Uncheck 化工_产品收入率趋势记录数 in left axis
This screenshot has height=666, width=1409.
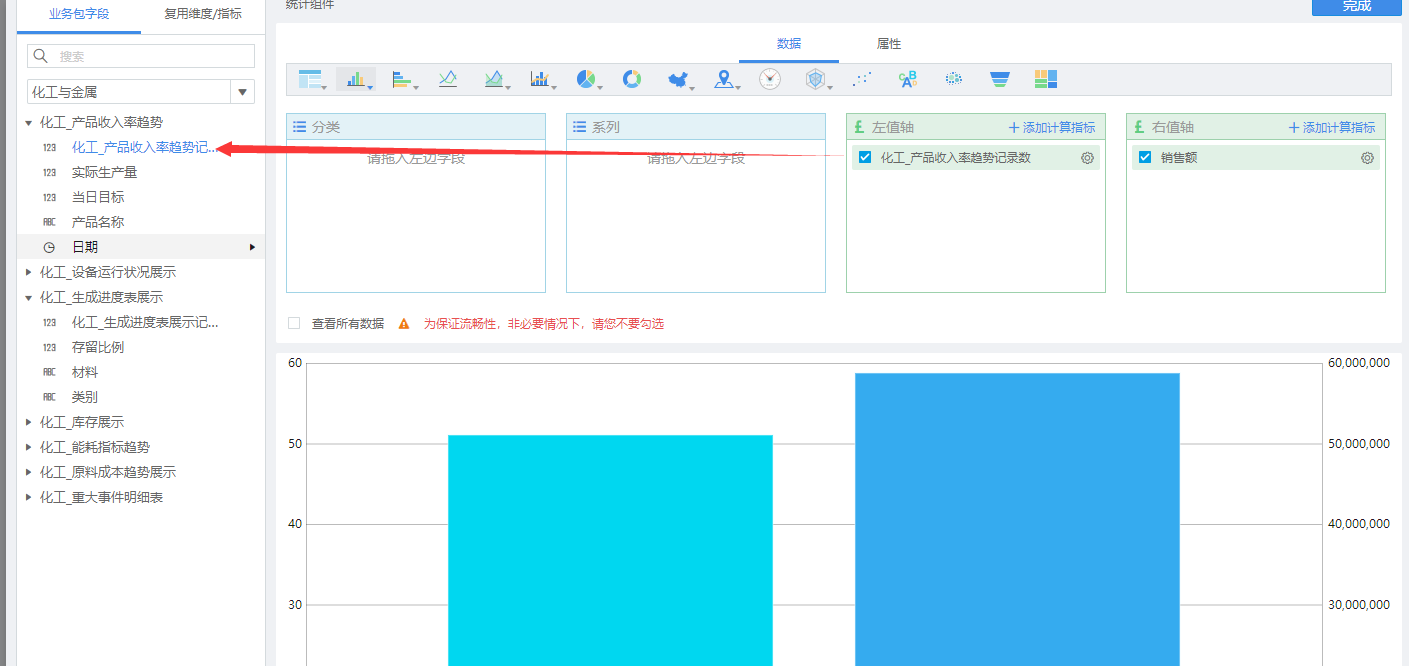[x=865, y=157]
